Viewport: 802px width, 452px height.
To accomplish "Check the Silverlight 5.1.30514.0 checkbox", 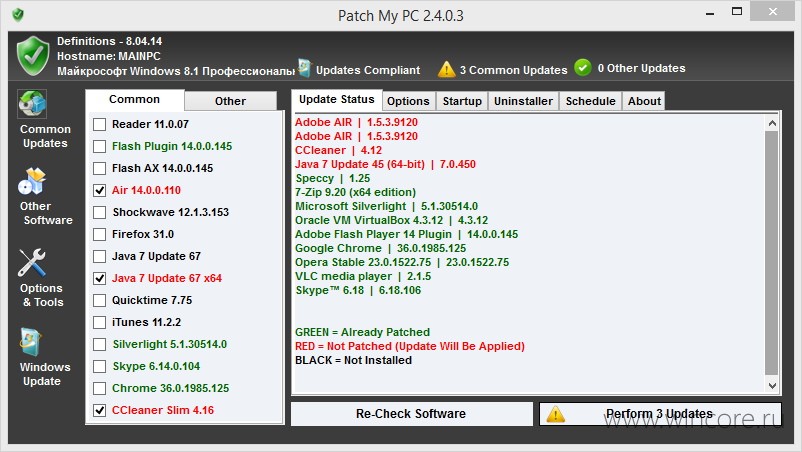I will point(100,344).
